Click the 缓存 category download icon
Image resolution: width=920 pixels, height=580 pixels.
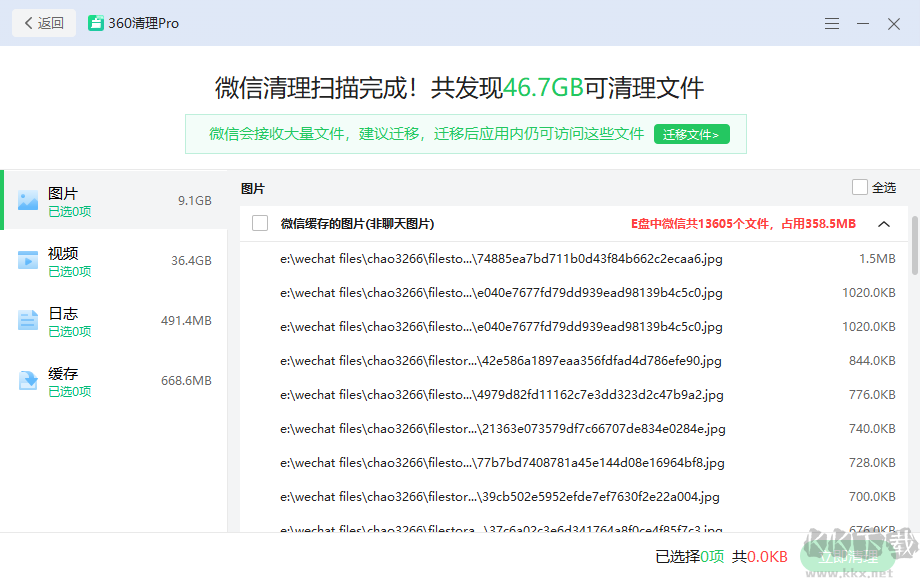27,381
